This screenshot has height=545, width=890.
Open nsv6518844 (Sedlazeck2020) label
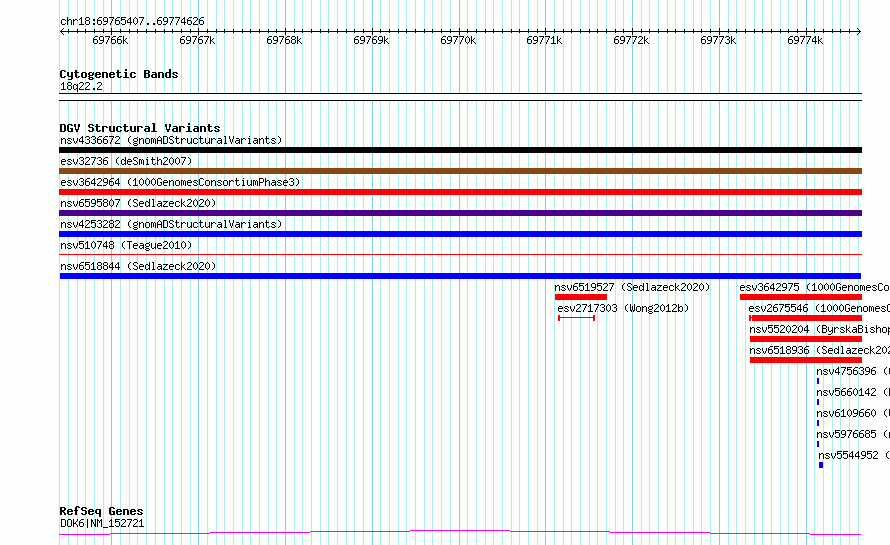click(x=138, y=266)
